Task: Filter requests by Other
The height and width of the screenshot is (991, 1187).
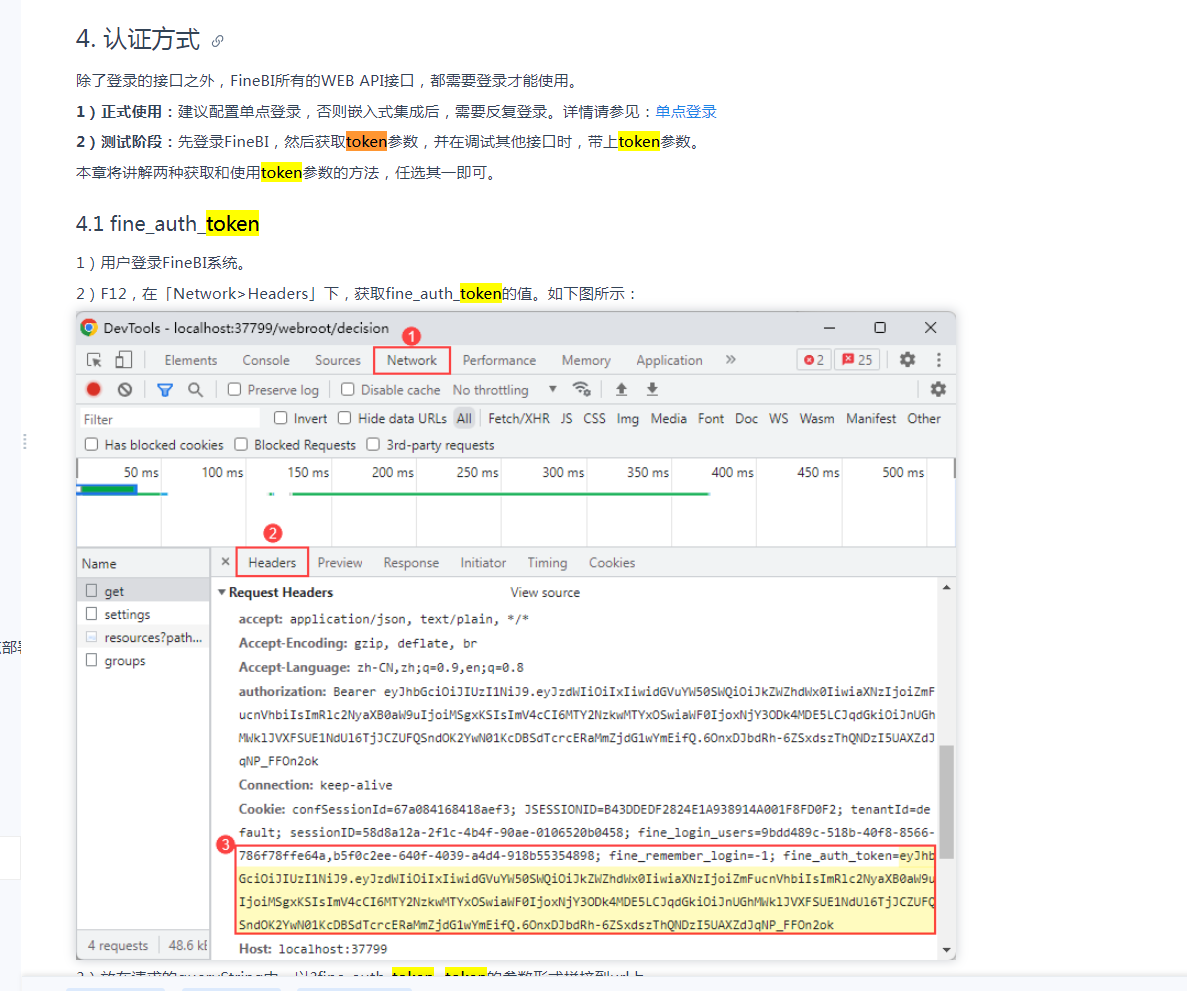Action: tap(924, 419)
